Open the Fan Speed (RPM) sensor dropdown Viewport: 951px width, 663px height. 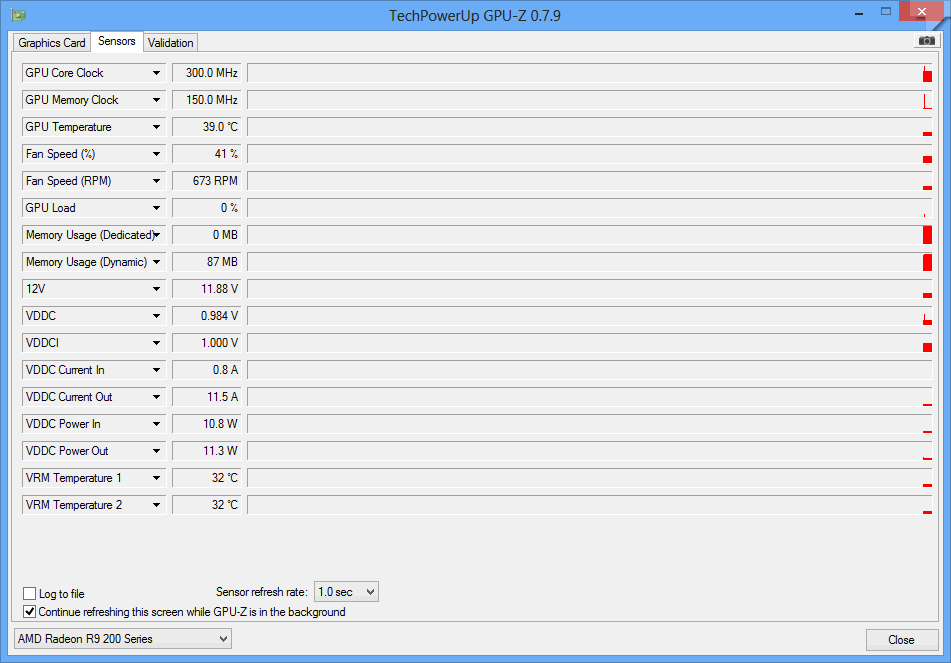pyautogui.click(x=94, y=181)
